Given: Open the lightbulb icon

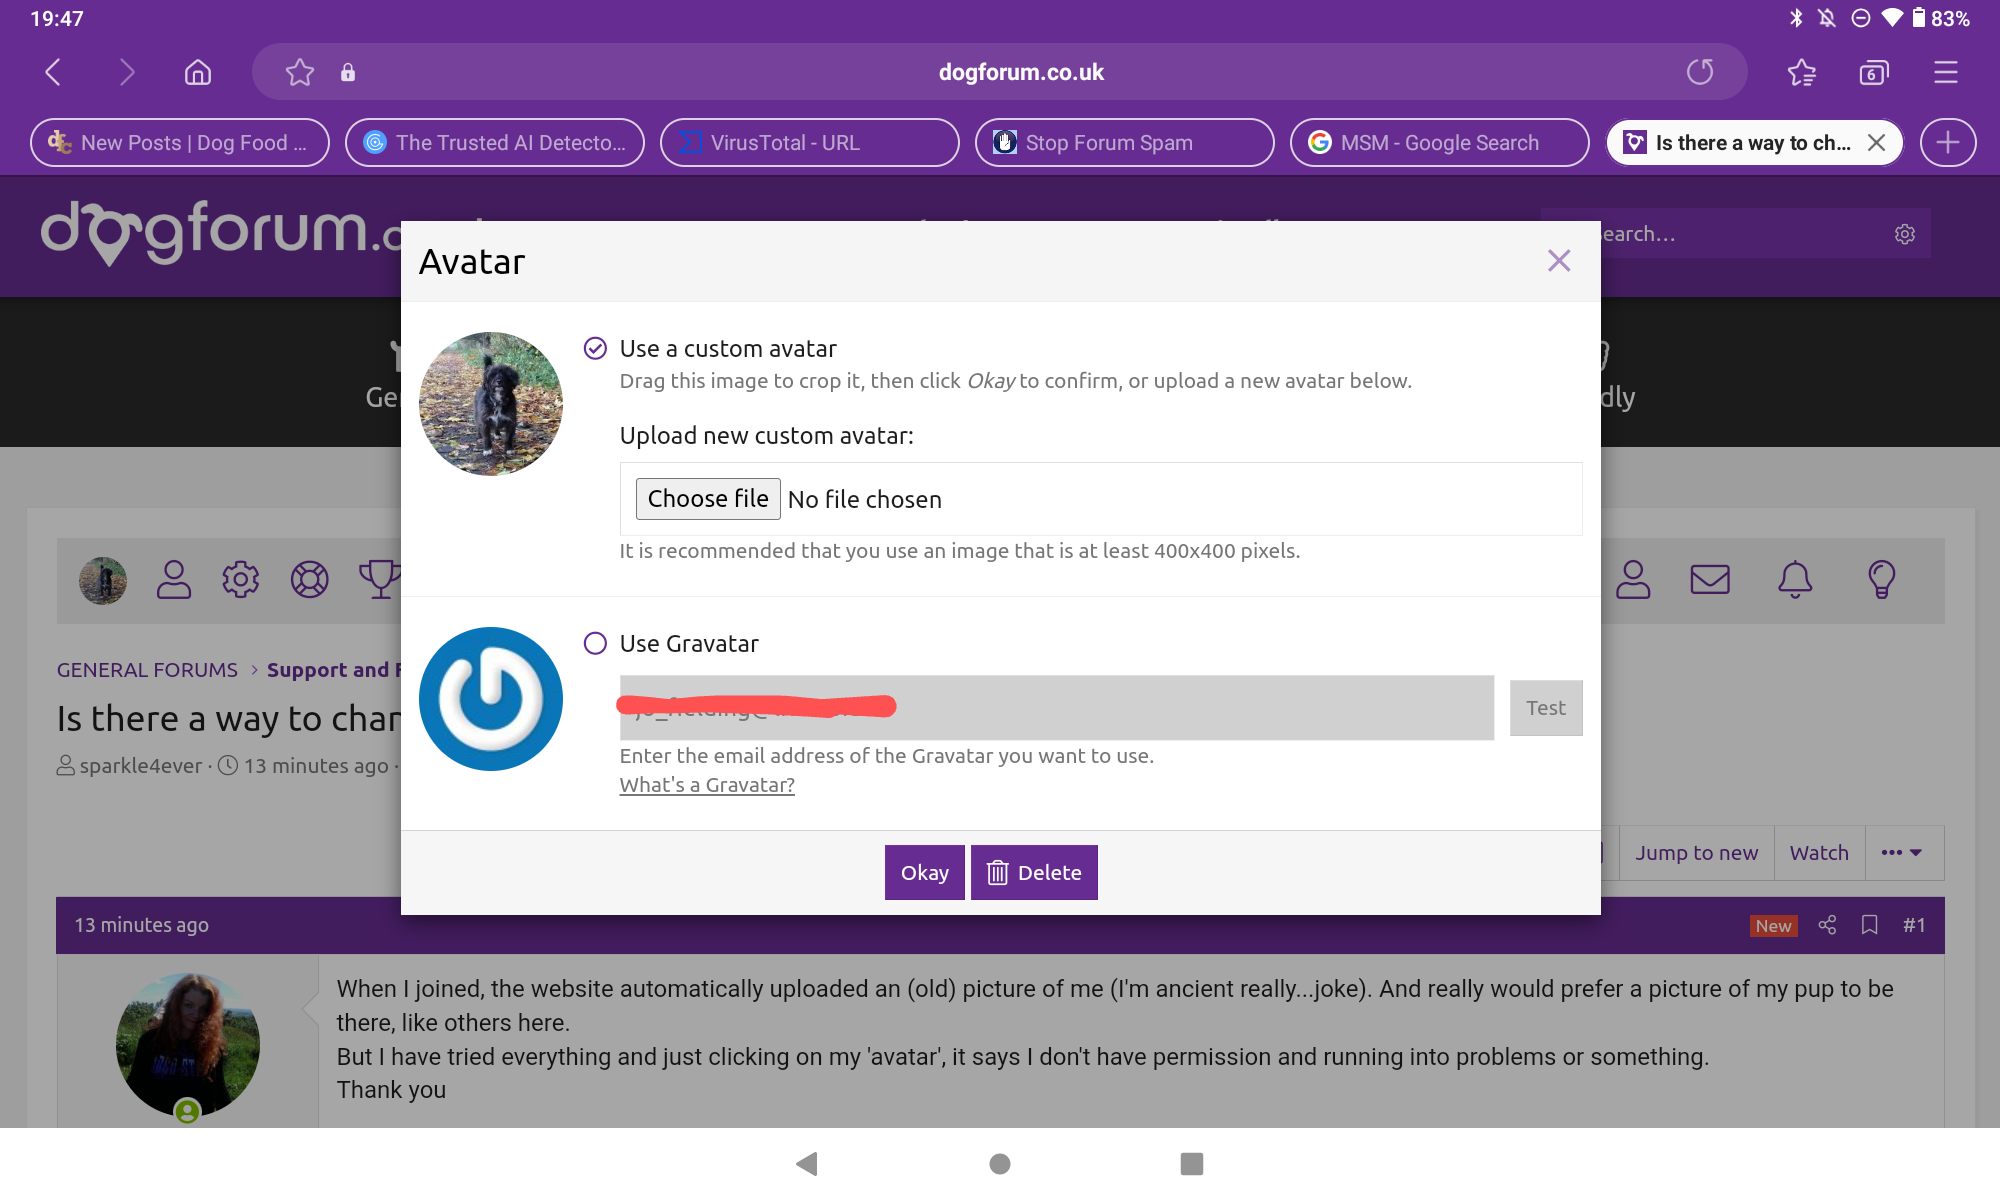Looking at the screenshot, I should point(1881,579).
